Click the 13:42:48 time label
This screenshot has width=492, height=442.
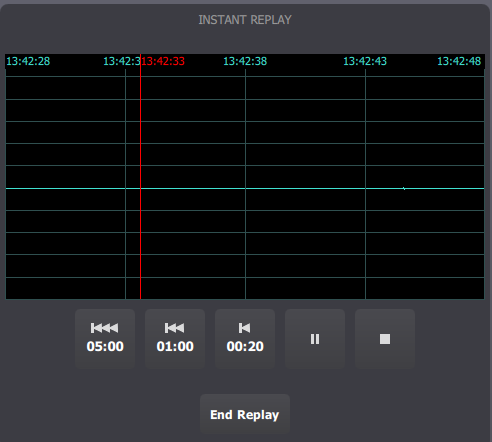459,61
